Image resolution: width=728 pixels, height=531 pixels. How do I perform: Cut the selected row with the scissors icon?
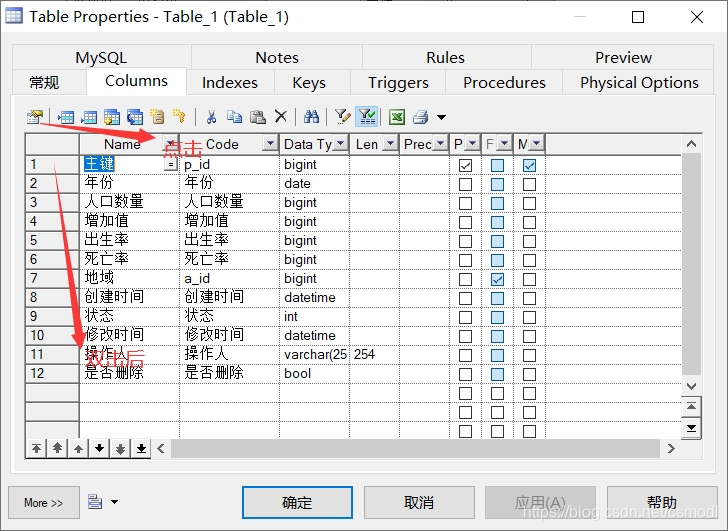211,117
